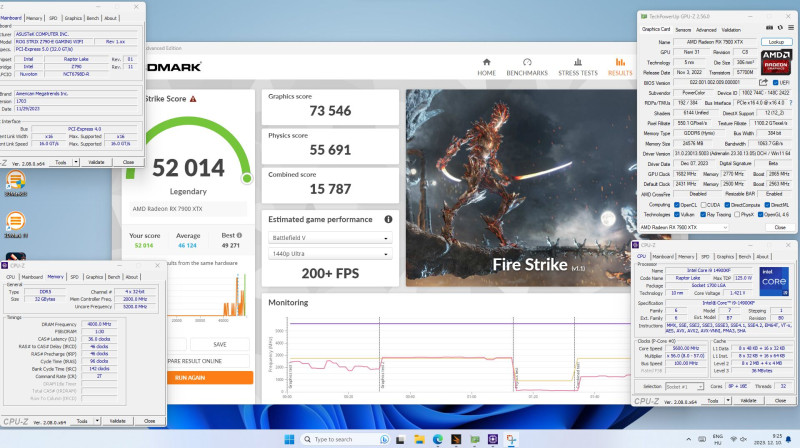Open the Bench tab in the Memory CPU-Z window

[114, 277]
